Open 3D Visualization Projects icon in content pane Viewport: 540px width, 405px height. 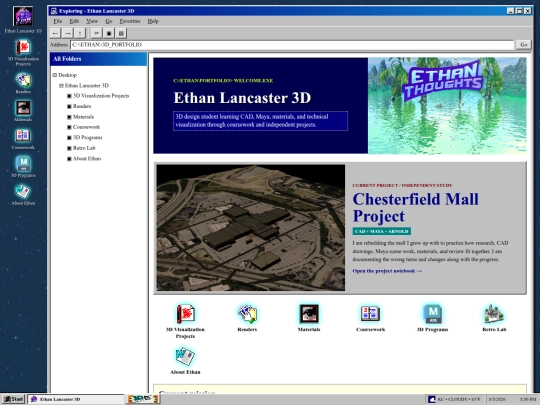point(185,321)
